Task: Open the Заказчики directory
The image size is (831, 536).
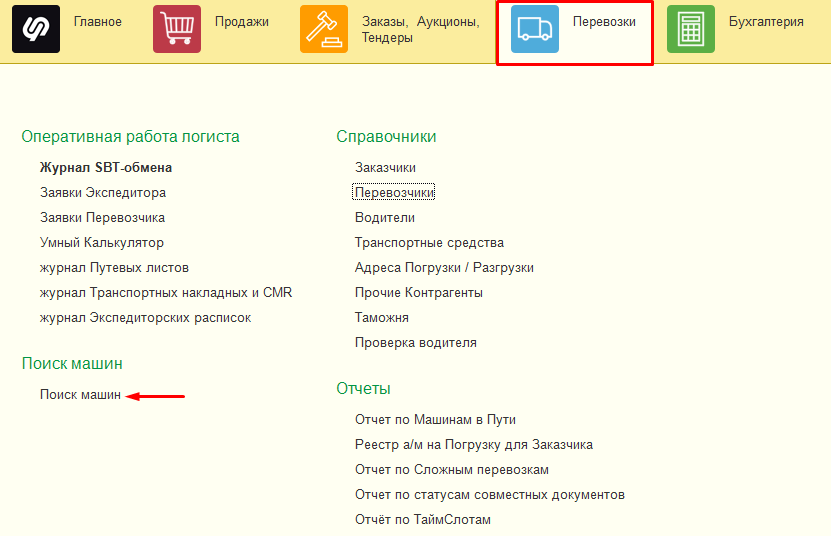Action: tap(385, 168)
